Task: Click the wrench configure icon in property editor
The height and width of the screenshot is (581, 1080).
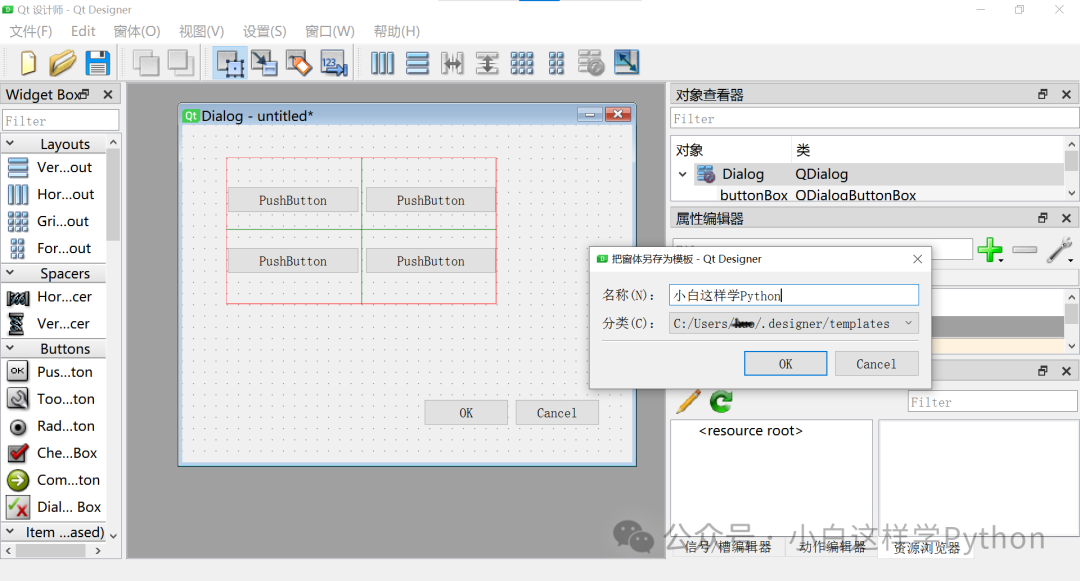Action: click(x=1059, y=249)
